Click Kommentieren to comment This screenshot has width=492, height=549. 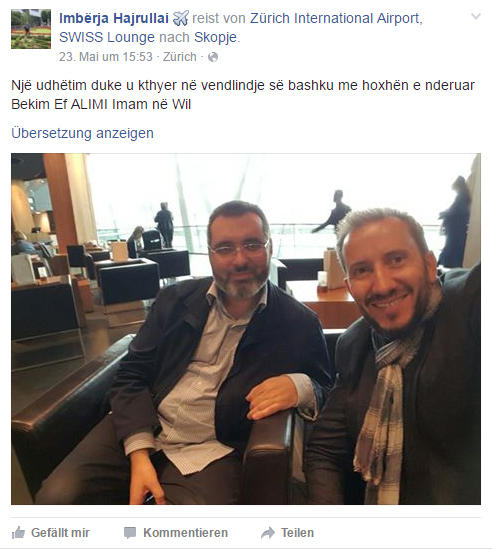click(x=186, y=533)
